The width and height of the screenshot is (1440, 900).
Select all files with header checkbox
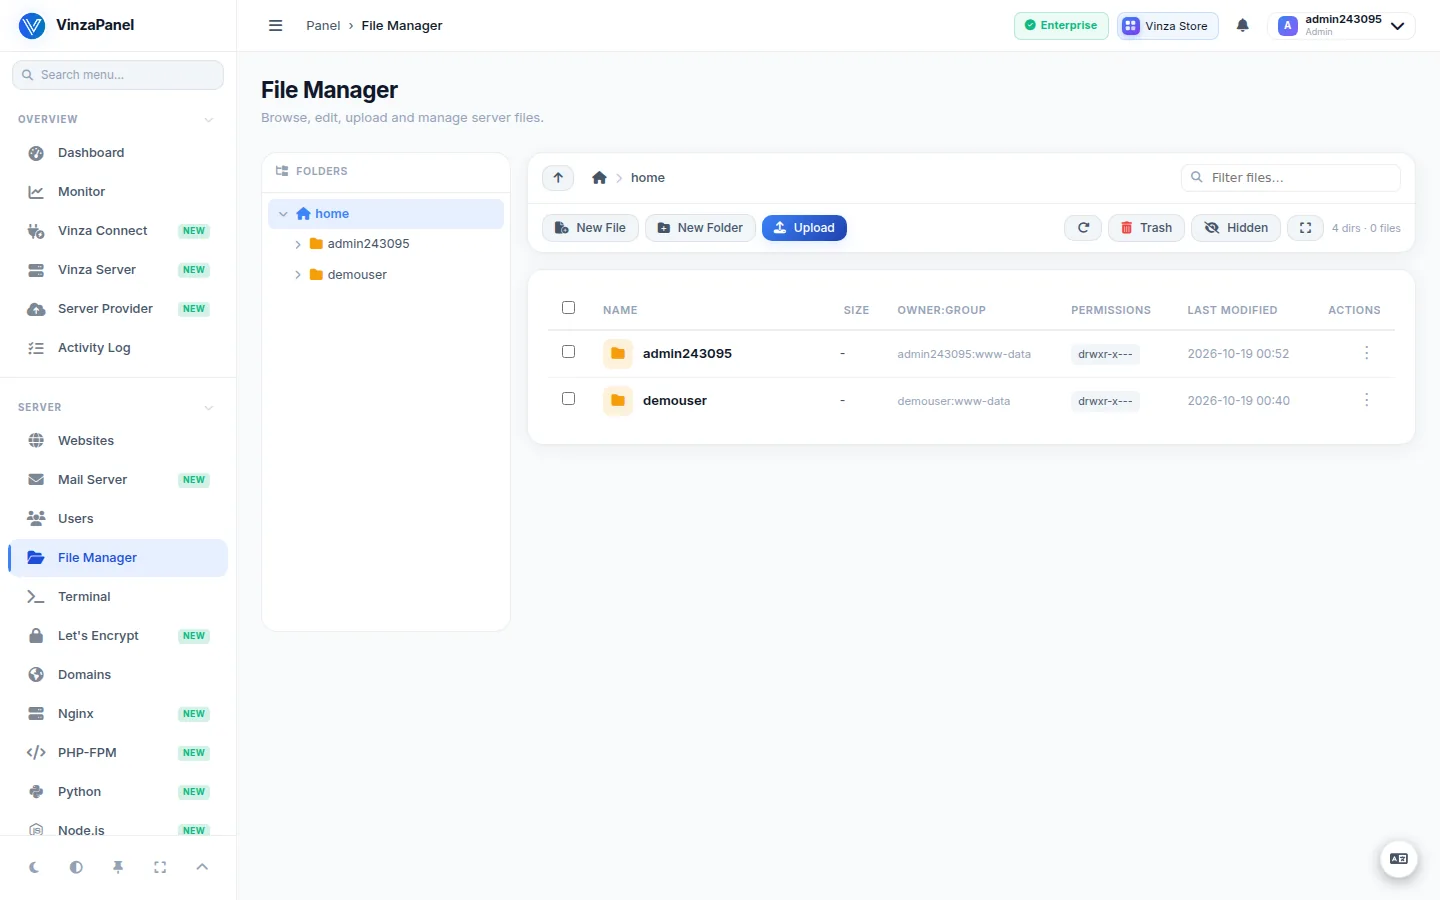tap(569, 308)
